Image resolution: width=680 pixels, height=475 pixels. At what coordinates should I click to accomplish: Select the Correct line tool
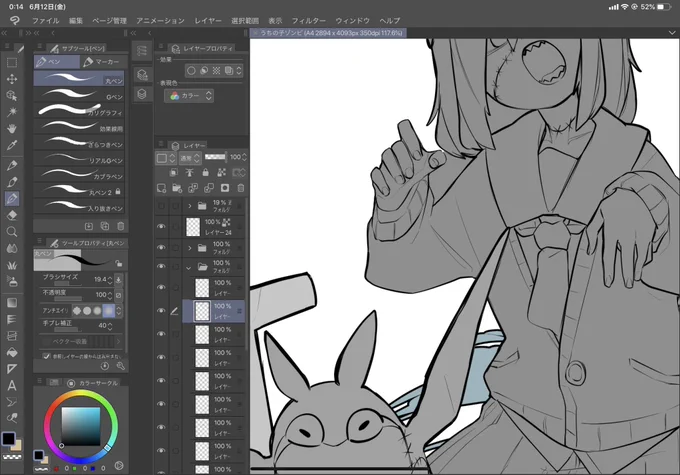coord(12,418)
